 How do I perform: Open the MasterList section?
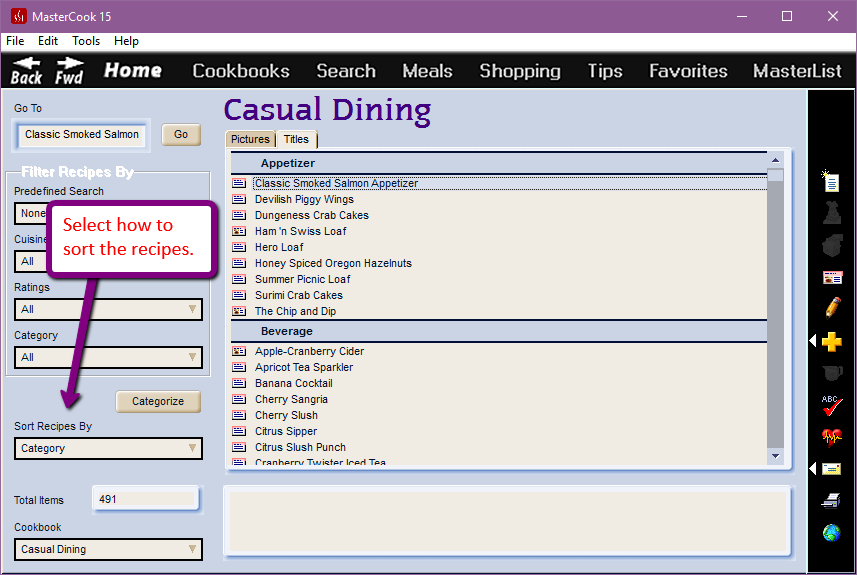click(x=797, y=71)
